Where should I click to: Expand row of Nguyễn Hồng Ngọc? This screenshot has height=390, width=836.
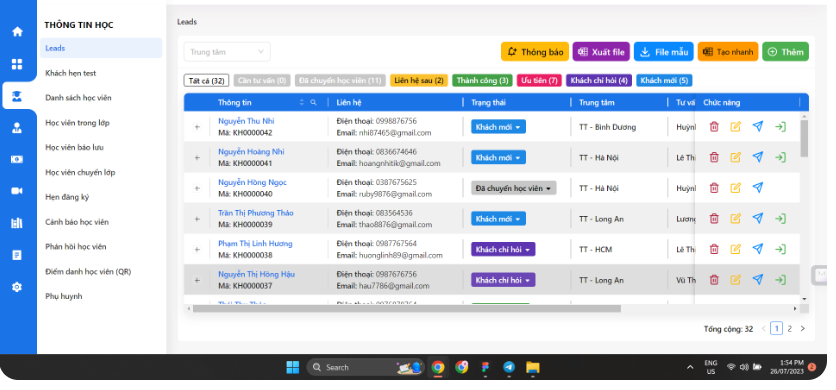coord(197,188)
